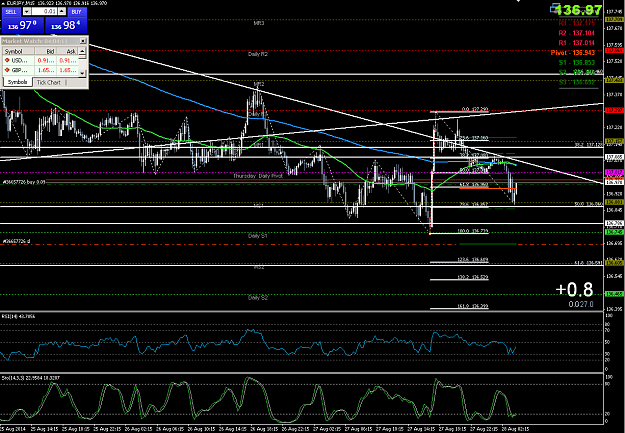The image size is (625, 433).
Task: Increase trade volume with the up arrow
Action: [62, 12]
